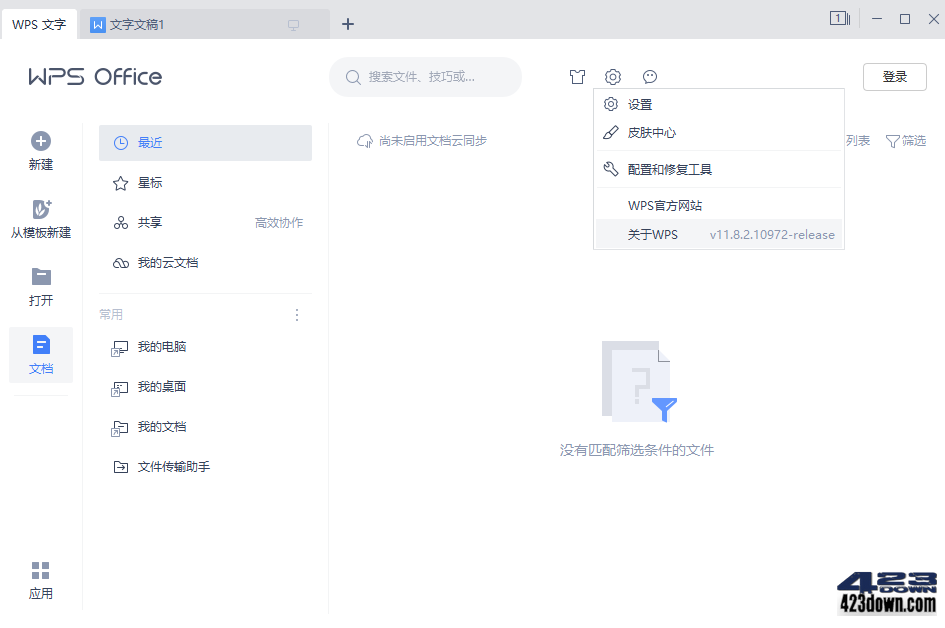Image resolution: width=945 pixels, height=628 pixels.
Task: Click the 登录 button
Action: pyautogui.click(x=894, y=76)
